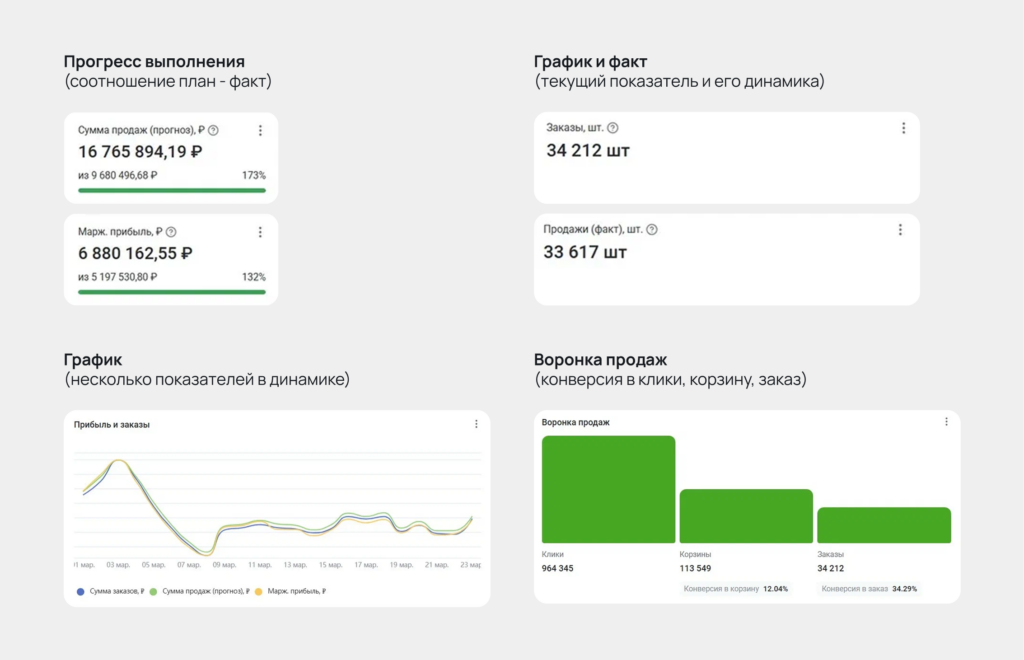Toggle Марж. прибыль series in chart legend
This screenshot has width=1024, height=660.
coord(291,591)
